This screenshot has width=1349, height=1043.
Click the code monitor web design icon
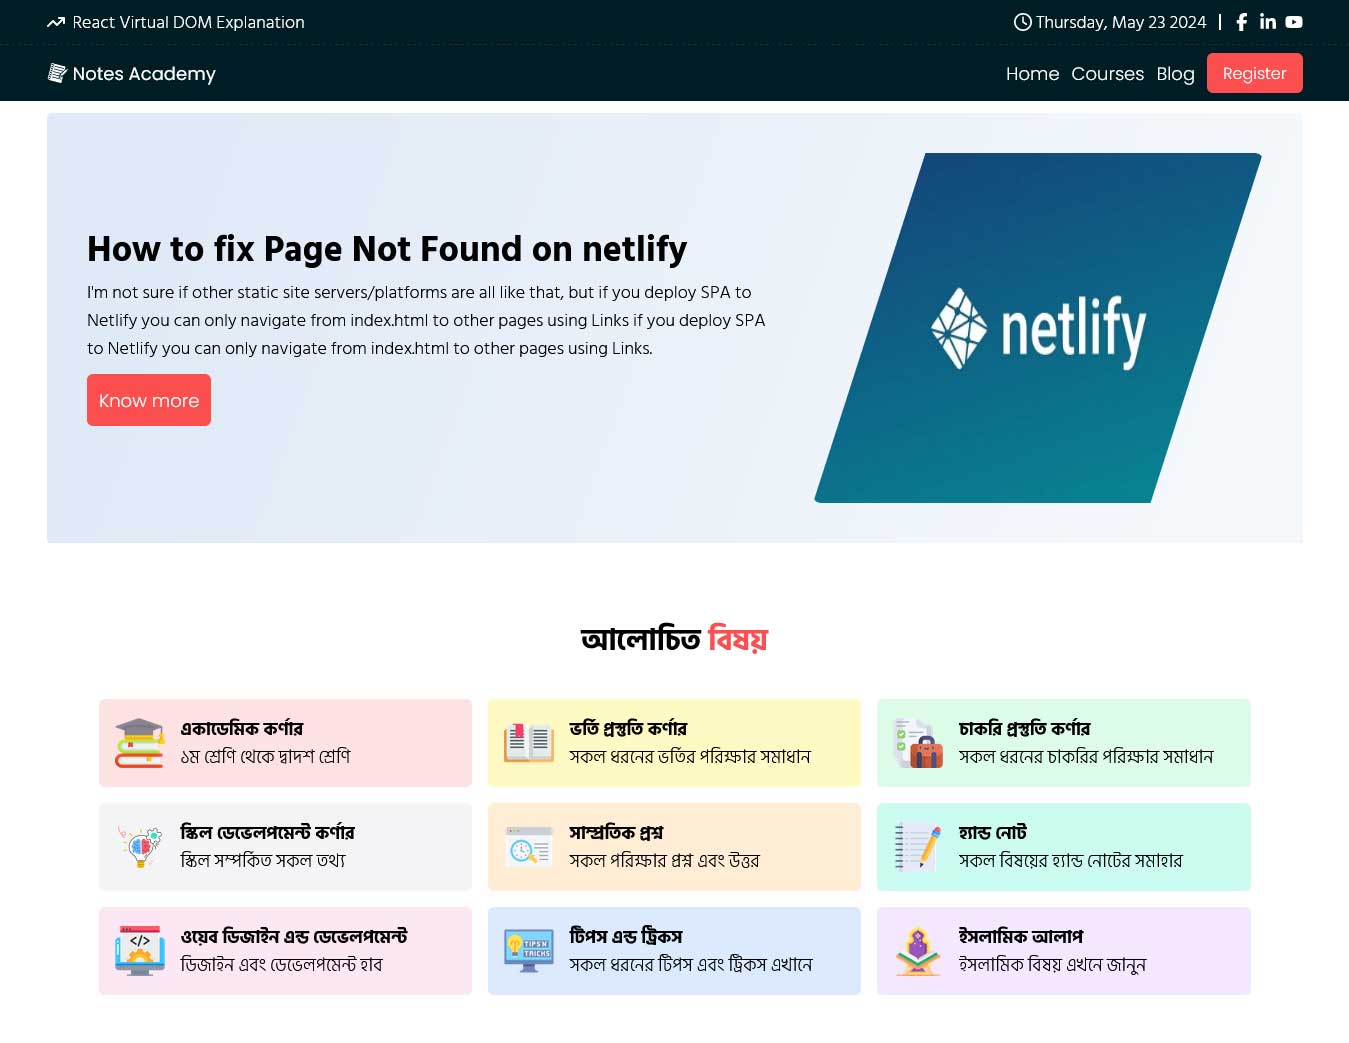[139, 951]
